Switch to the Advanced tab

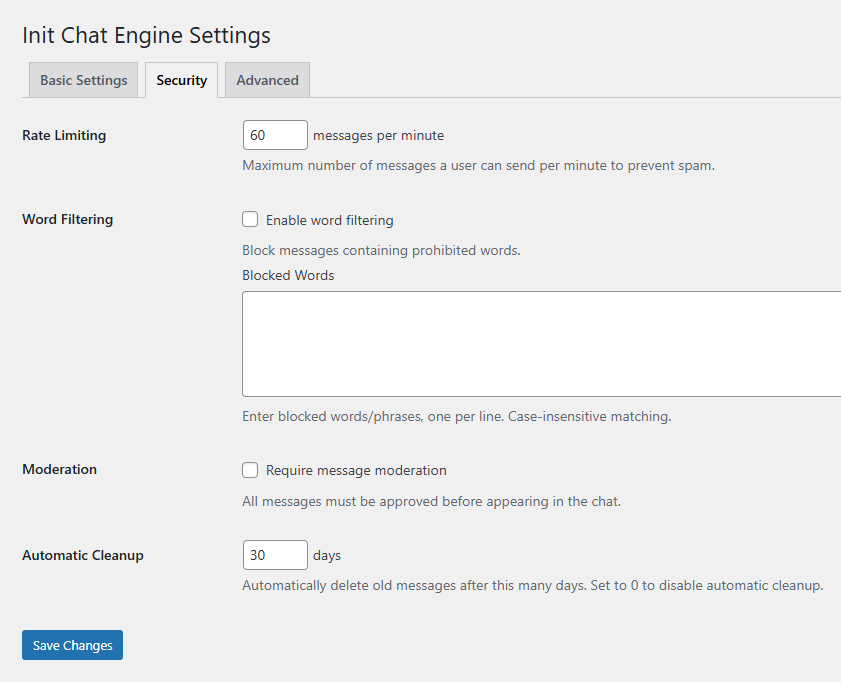tap(267, 80)
